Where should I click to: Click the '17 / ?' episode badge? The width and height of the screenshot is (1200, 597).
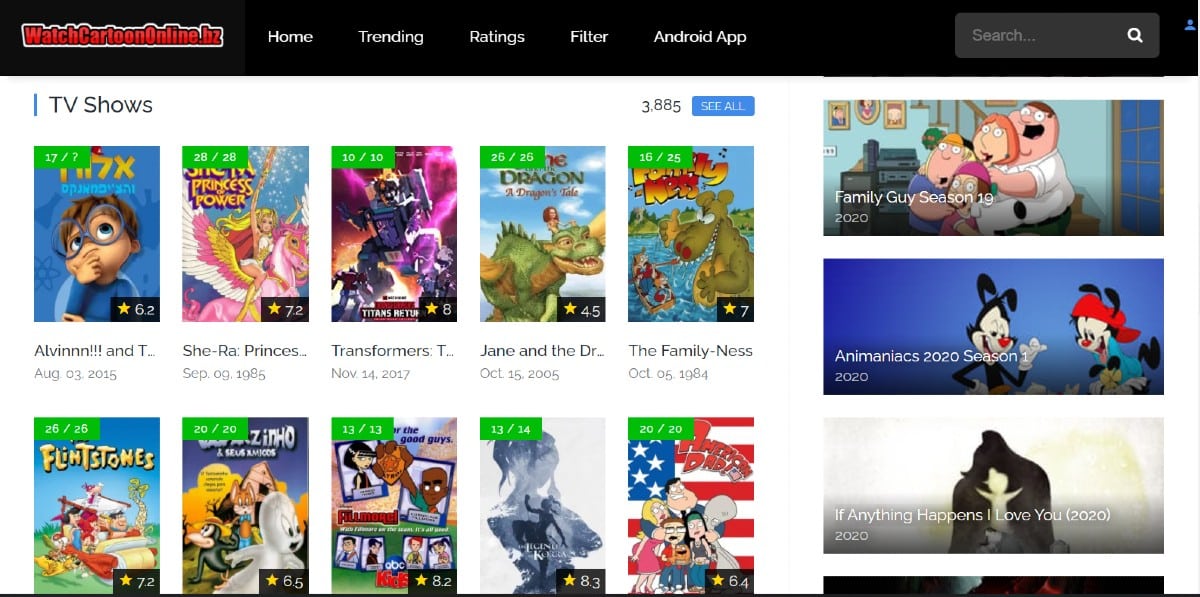coord(60,157)
